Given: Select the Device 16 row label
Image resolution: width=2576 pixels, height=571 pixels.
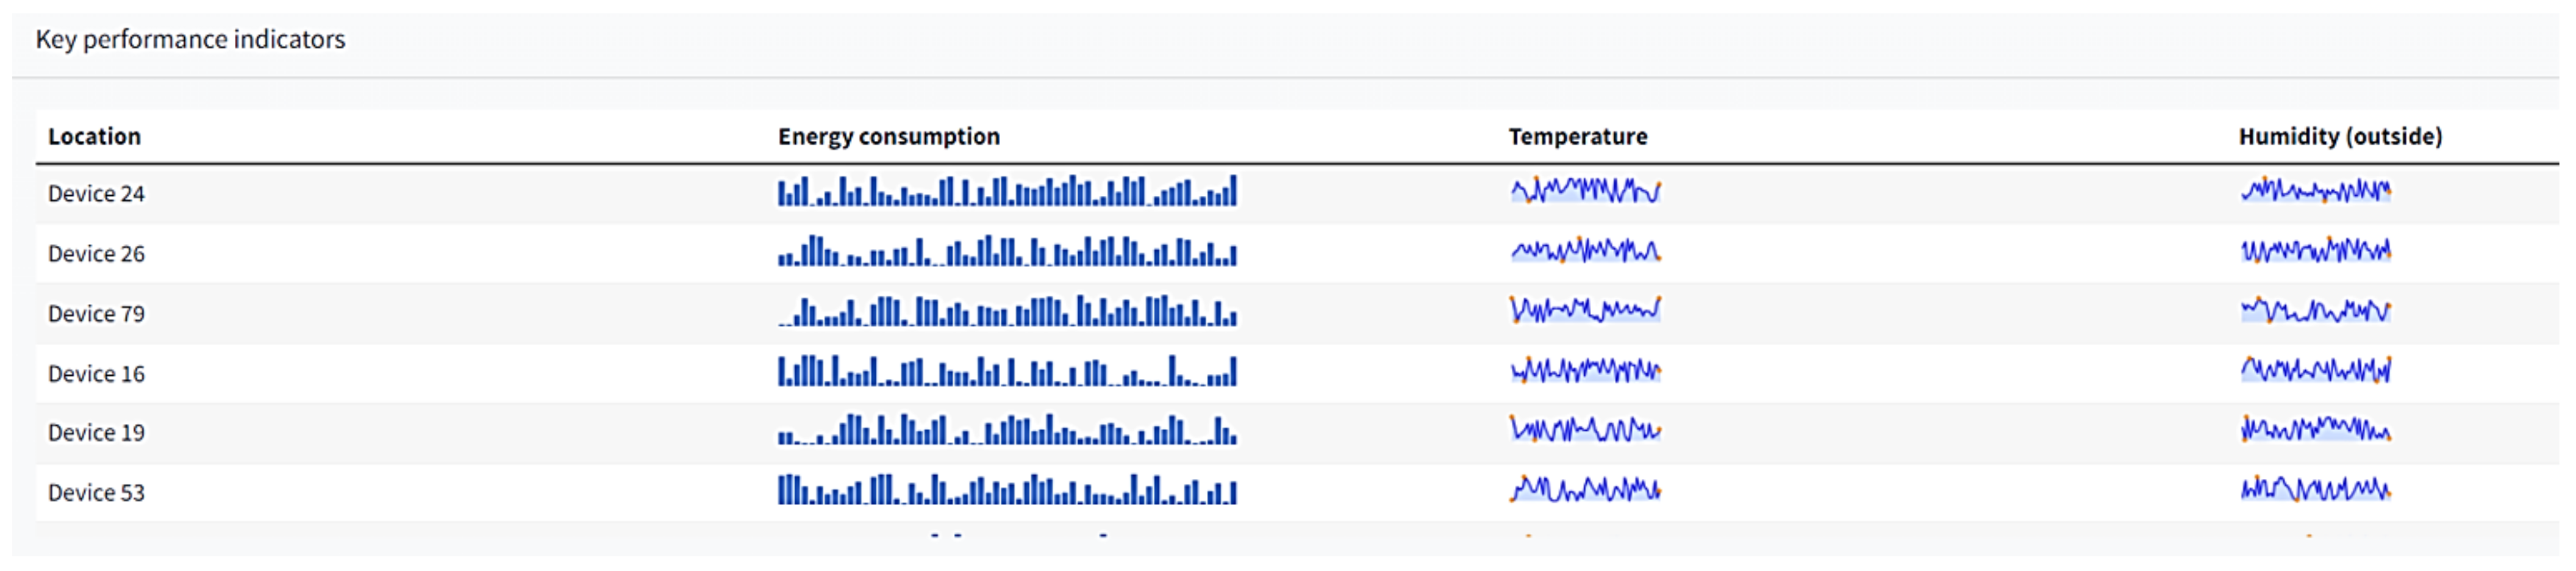Looking at the screenshot, I should click(x=96, y=374).
